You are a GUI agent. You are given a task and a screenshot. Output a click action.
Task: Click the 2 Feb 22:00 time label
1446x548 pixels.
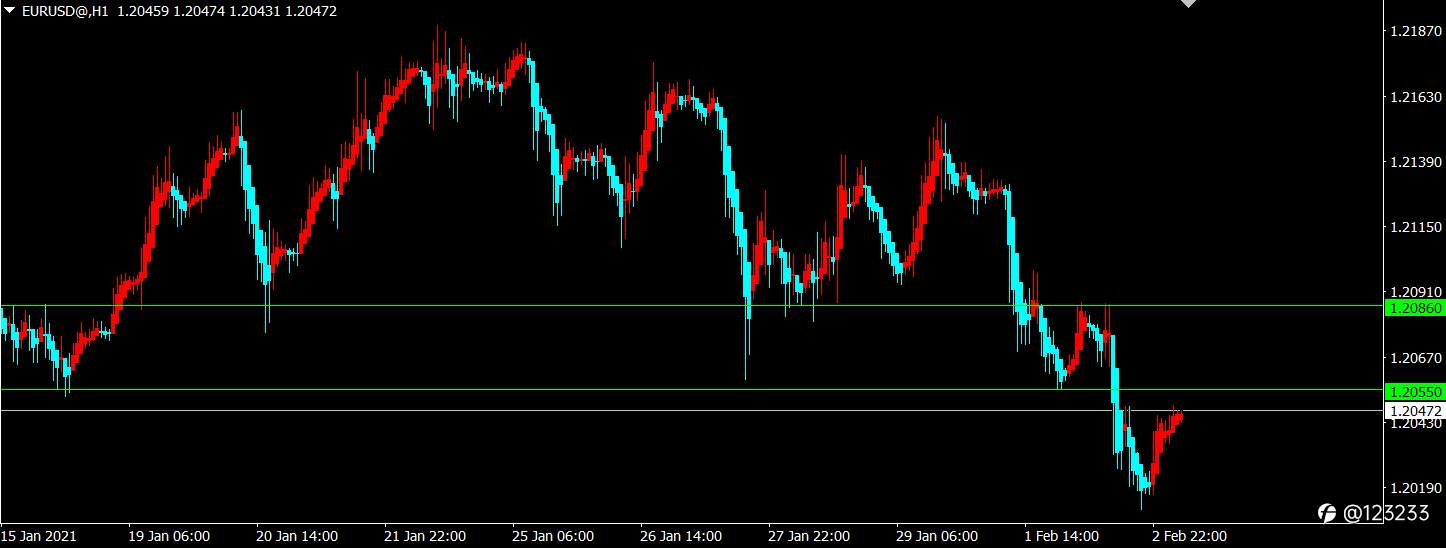point(1189,536)
